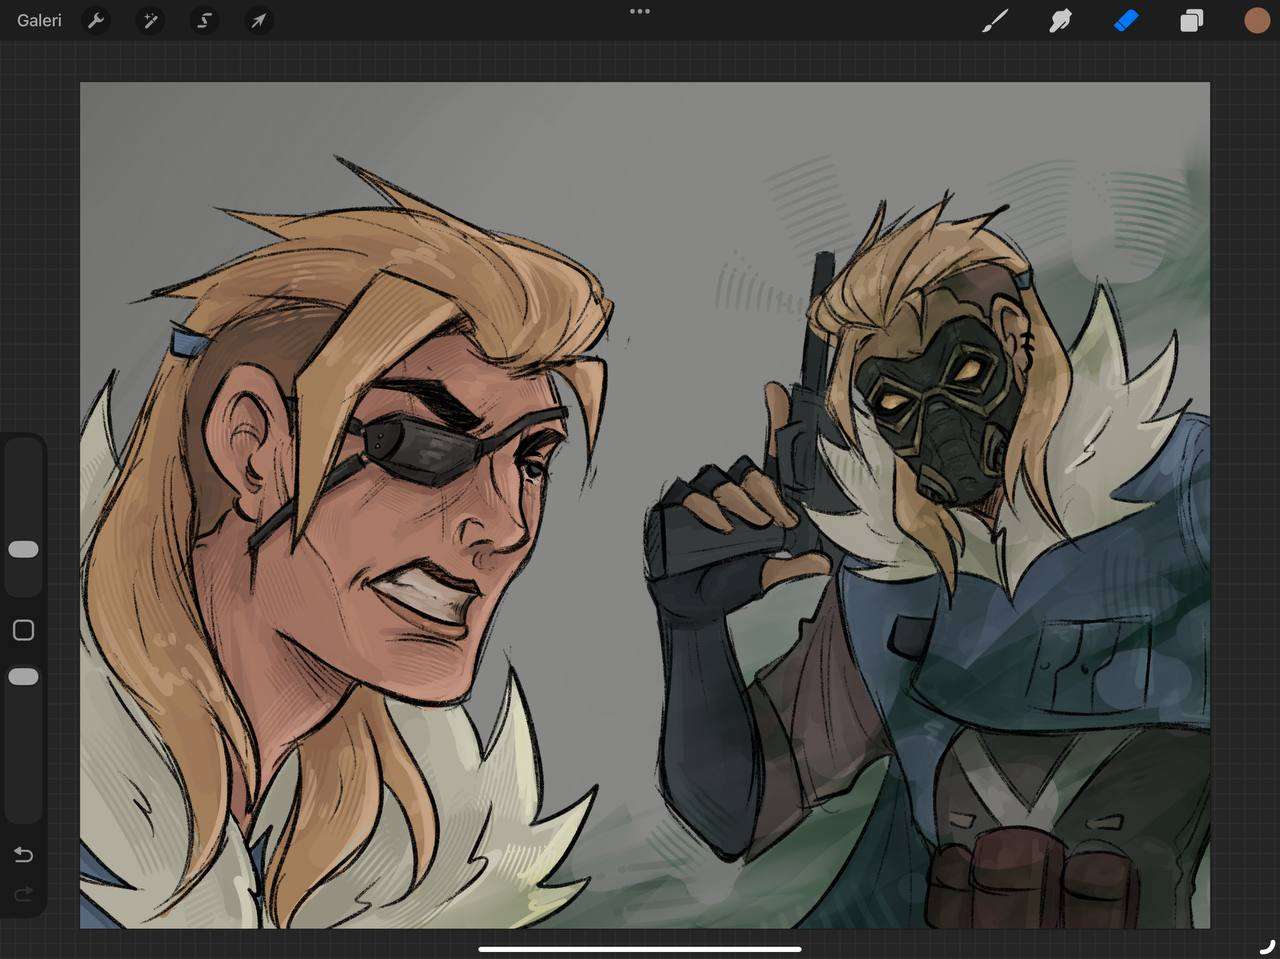Select the Smudge finger tool
1280x959 pixels.
[x=1060, y=20]
